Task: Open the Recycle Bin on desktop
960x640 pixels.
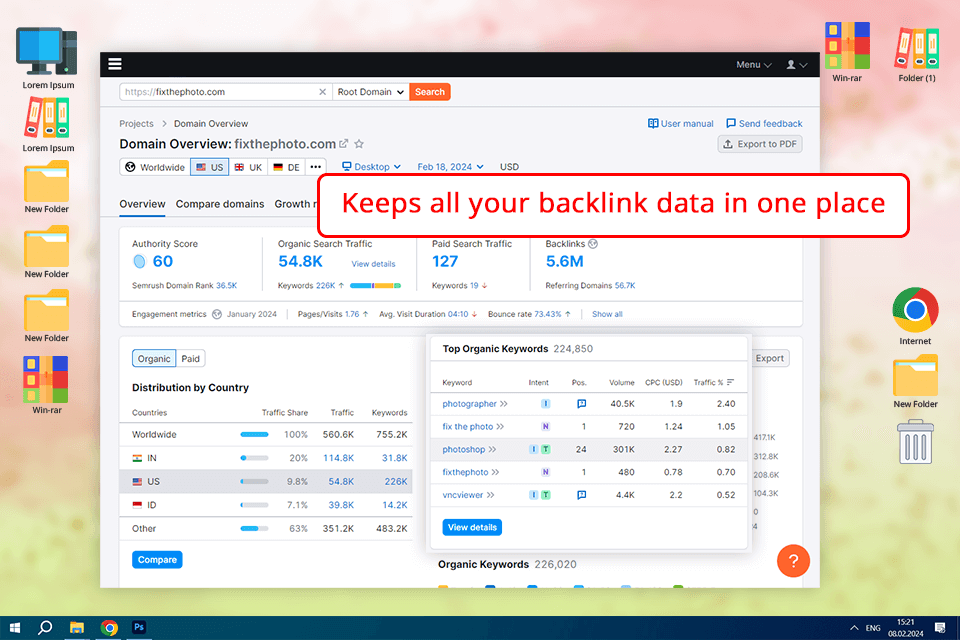Action: 915,442
